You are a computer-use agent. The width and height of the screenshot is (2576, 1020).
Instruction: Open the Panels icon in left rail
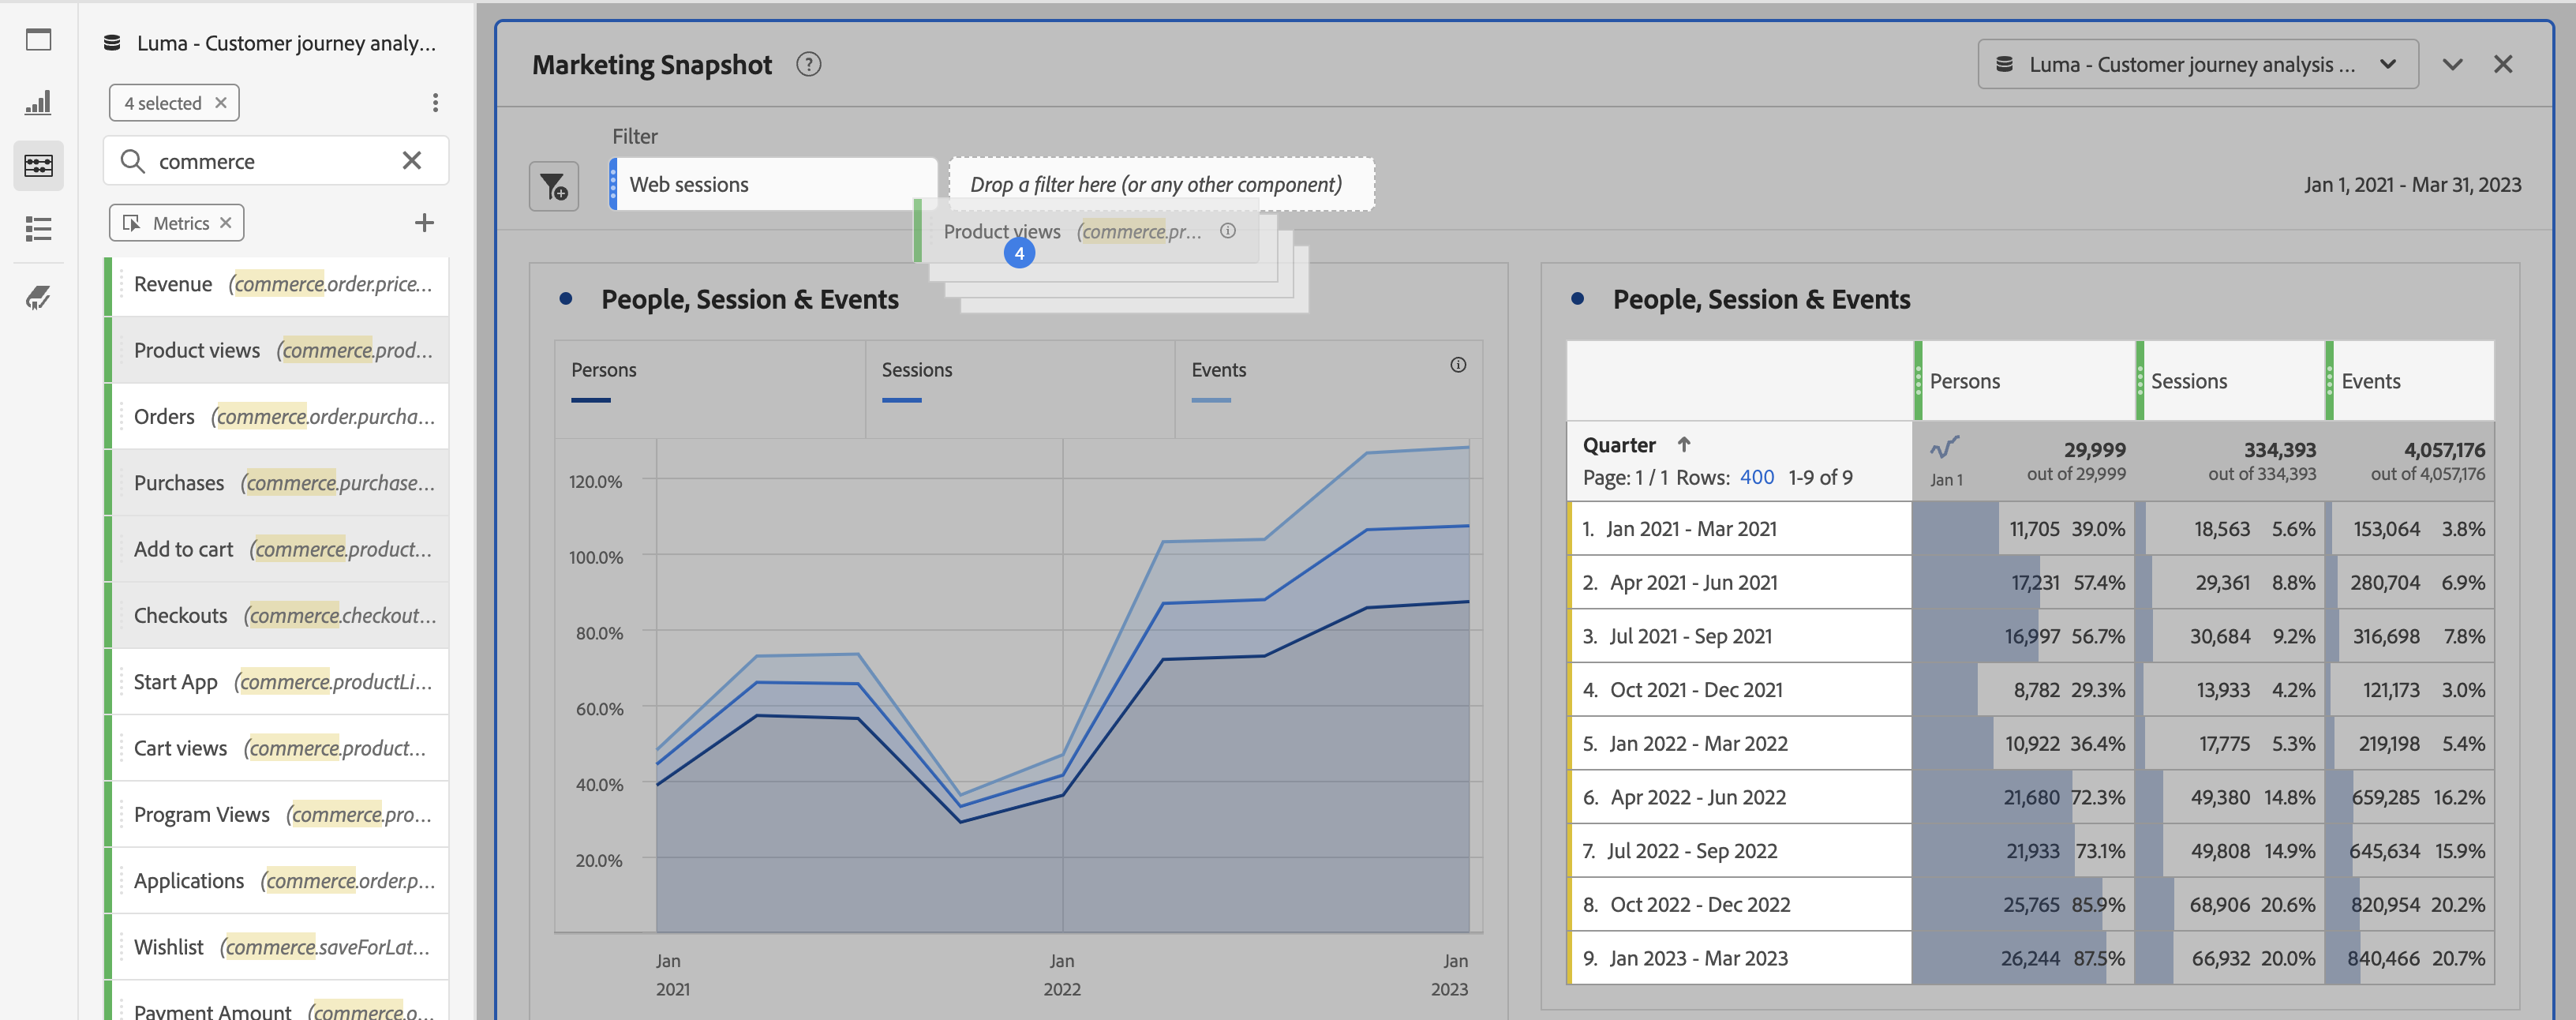38,40
